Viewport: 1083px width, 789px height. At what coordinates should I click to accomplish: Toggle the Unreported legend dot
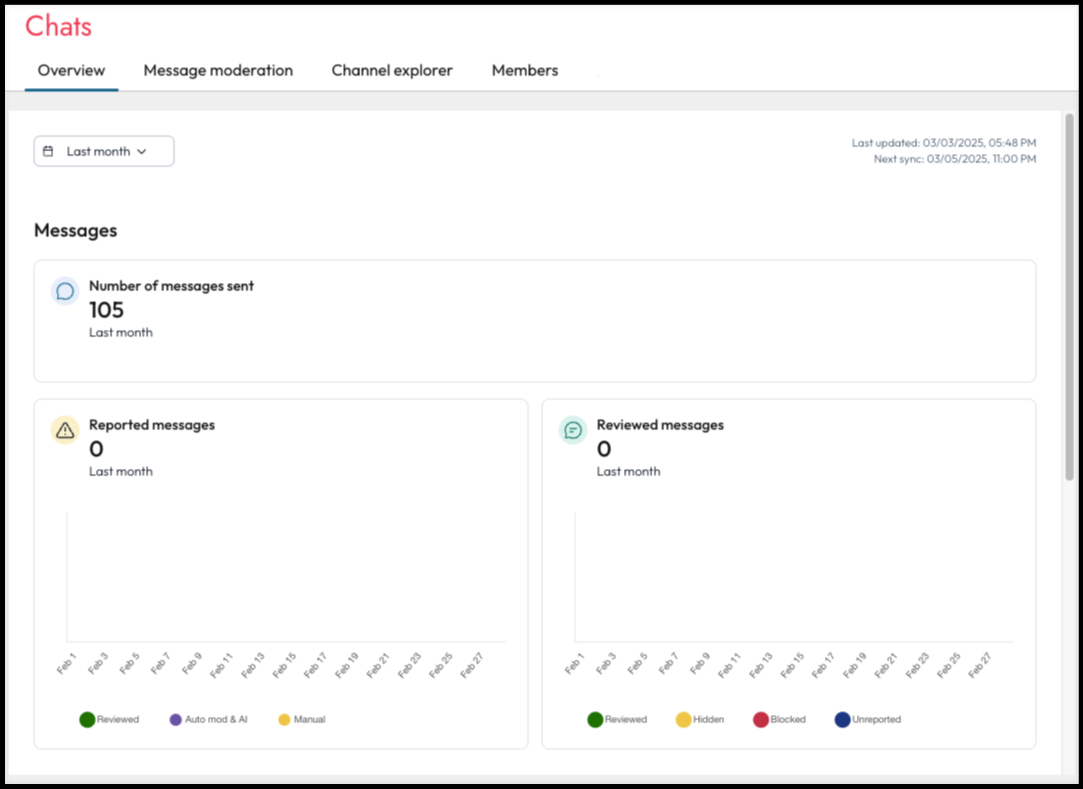click(842, 719)
